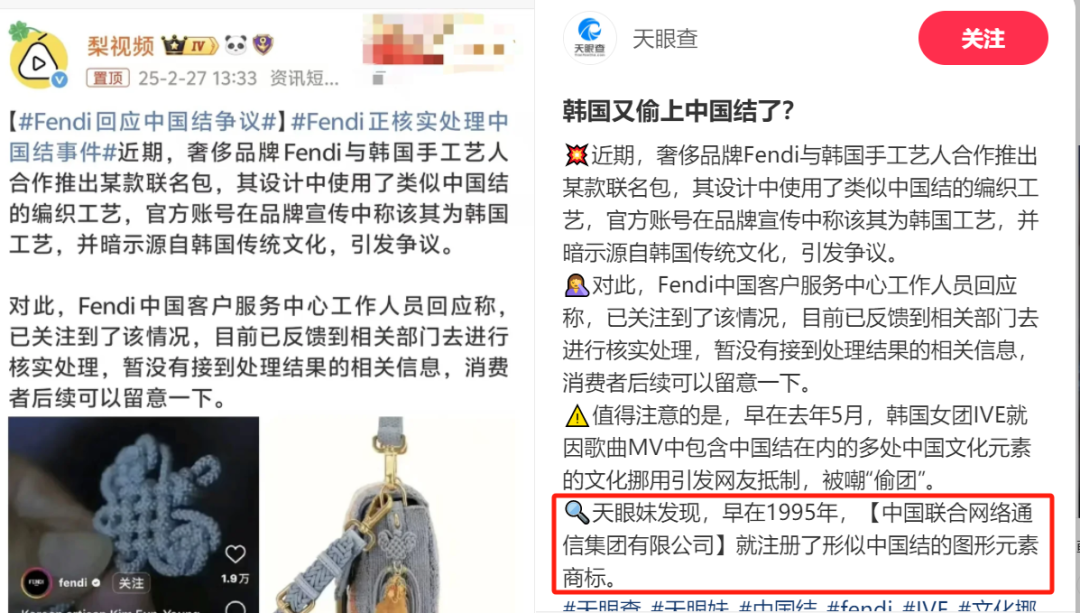Follow 天眼查 with the red 关注 button
This screenshot has height=613, width=1080.
pos(983,39)
